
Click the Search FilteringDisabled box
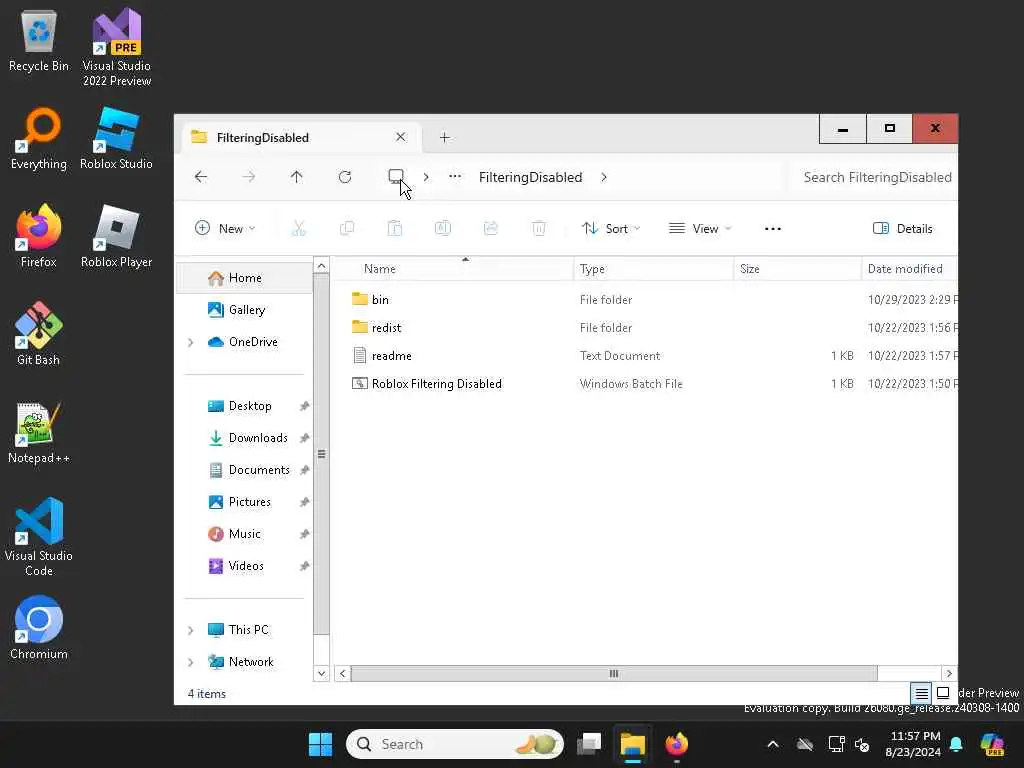pyautogui.click(x=872, y=177)
